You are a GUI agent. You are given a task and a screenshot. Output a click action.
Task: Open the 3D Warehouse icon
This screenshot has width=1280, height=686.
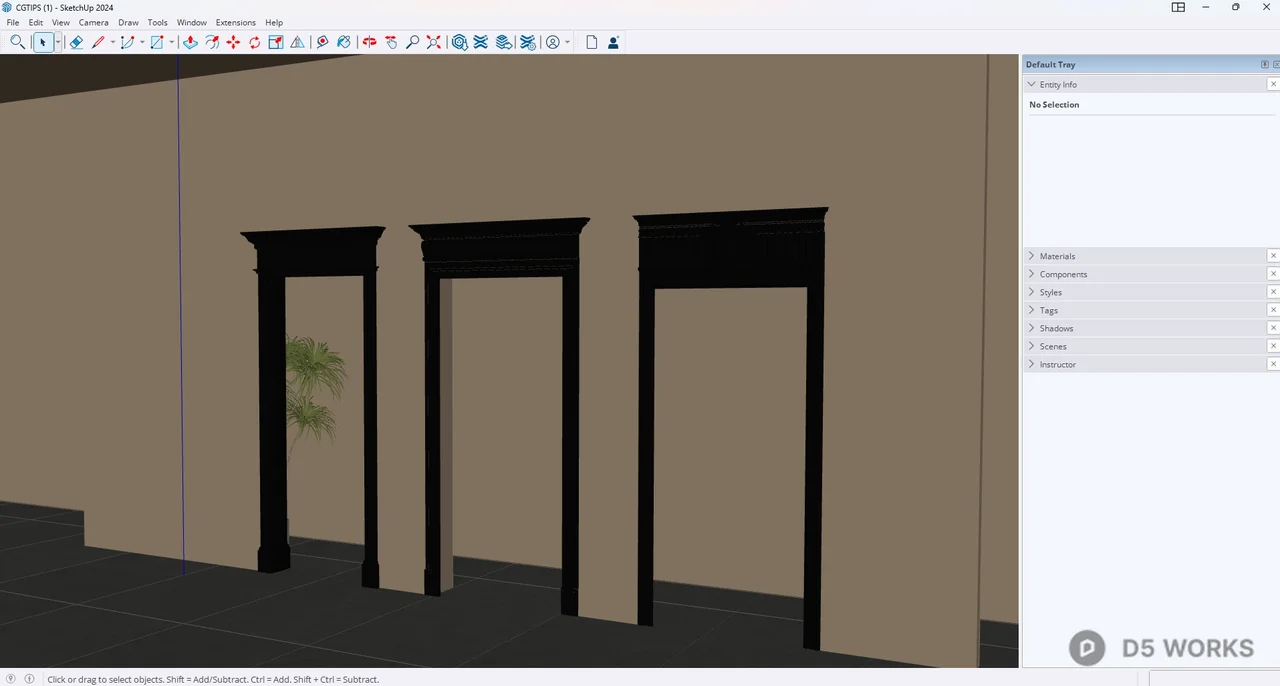[x=459, y=42]
